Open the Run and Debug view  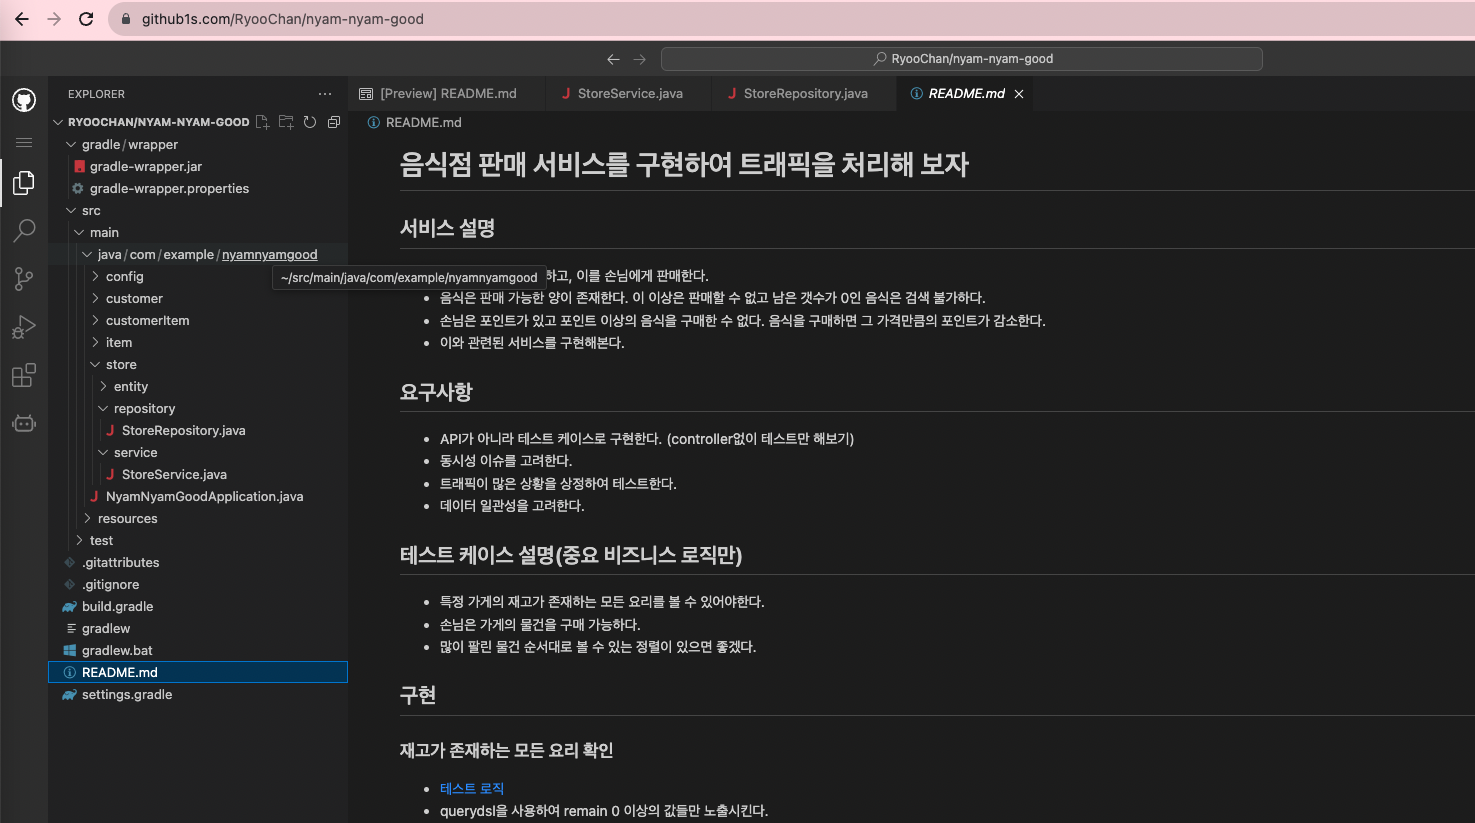24,327
